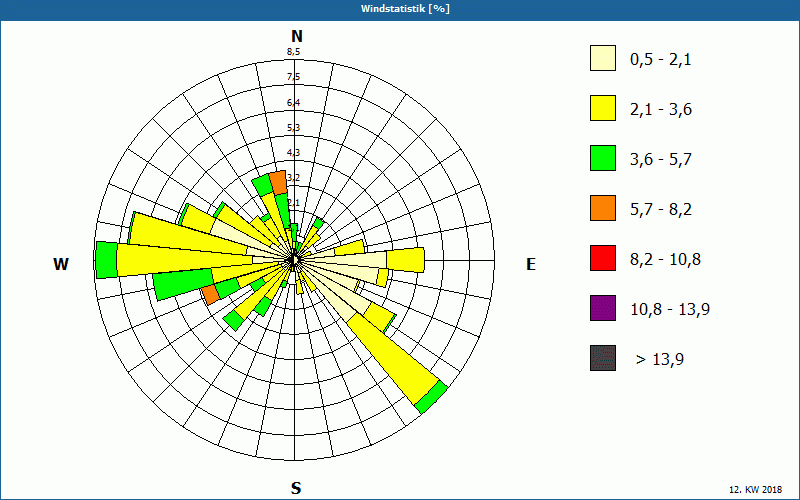Click the '5,3' radial axis value
The image size is (800, 500).
pos(293,128)
